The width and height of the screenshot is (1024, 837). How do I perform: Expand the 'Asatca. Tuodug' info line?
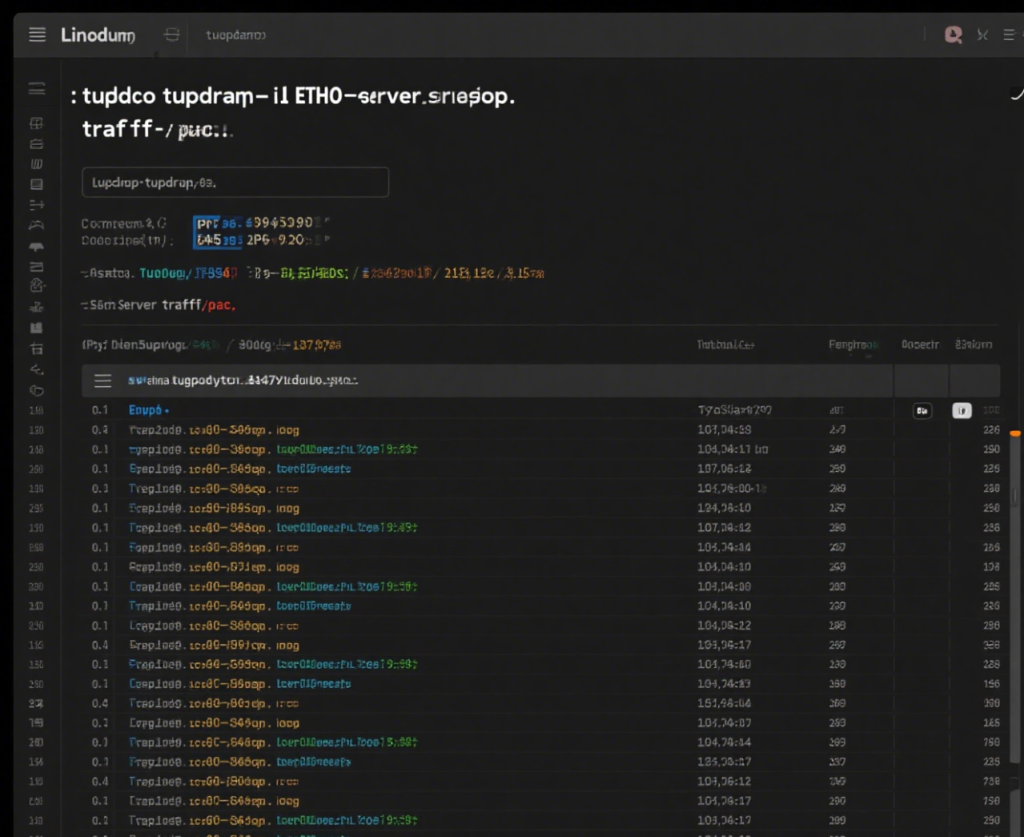coord(160,272)
